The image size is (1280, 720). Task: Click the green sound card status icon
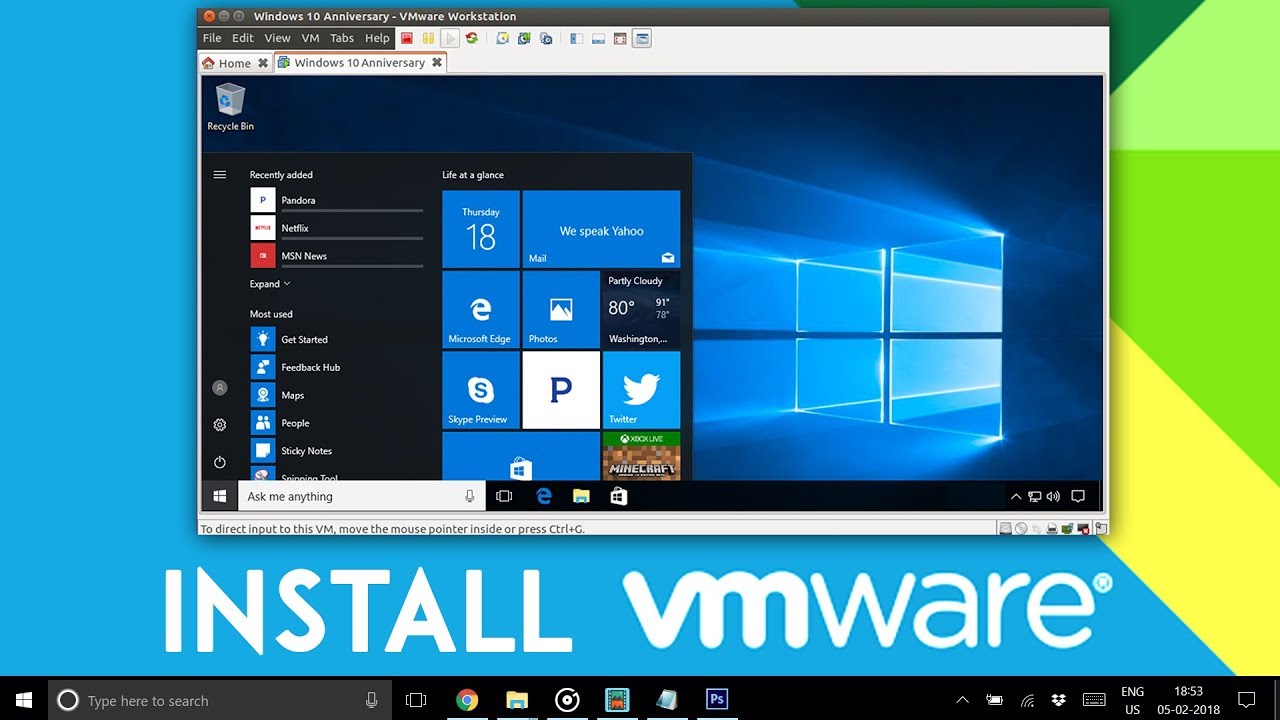coord(1068,527)
